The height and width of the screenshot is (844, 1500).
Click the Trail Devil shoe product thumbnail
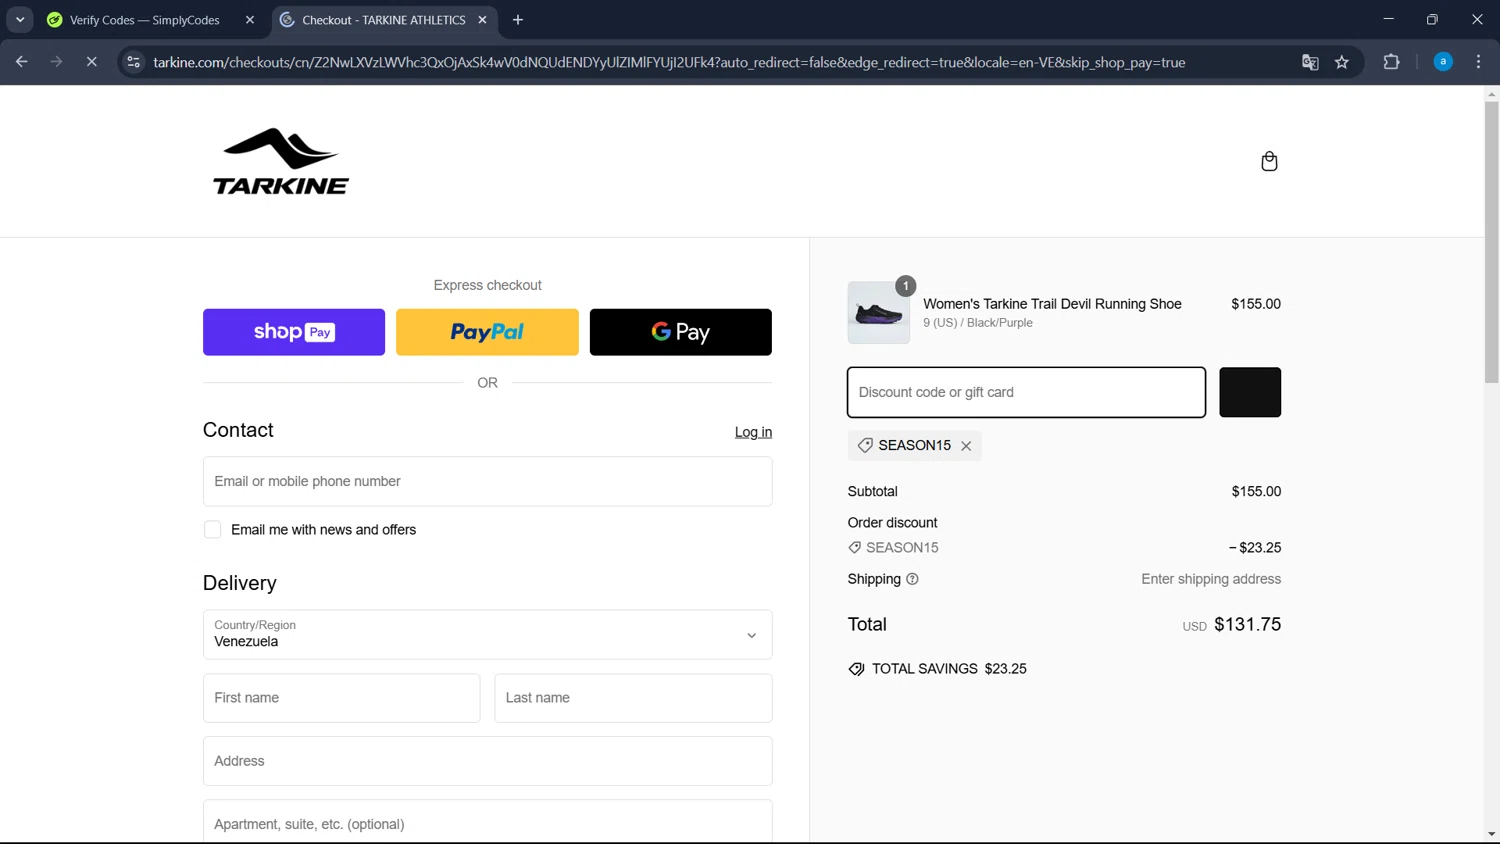point(879,313)
